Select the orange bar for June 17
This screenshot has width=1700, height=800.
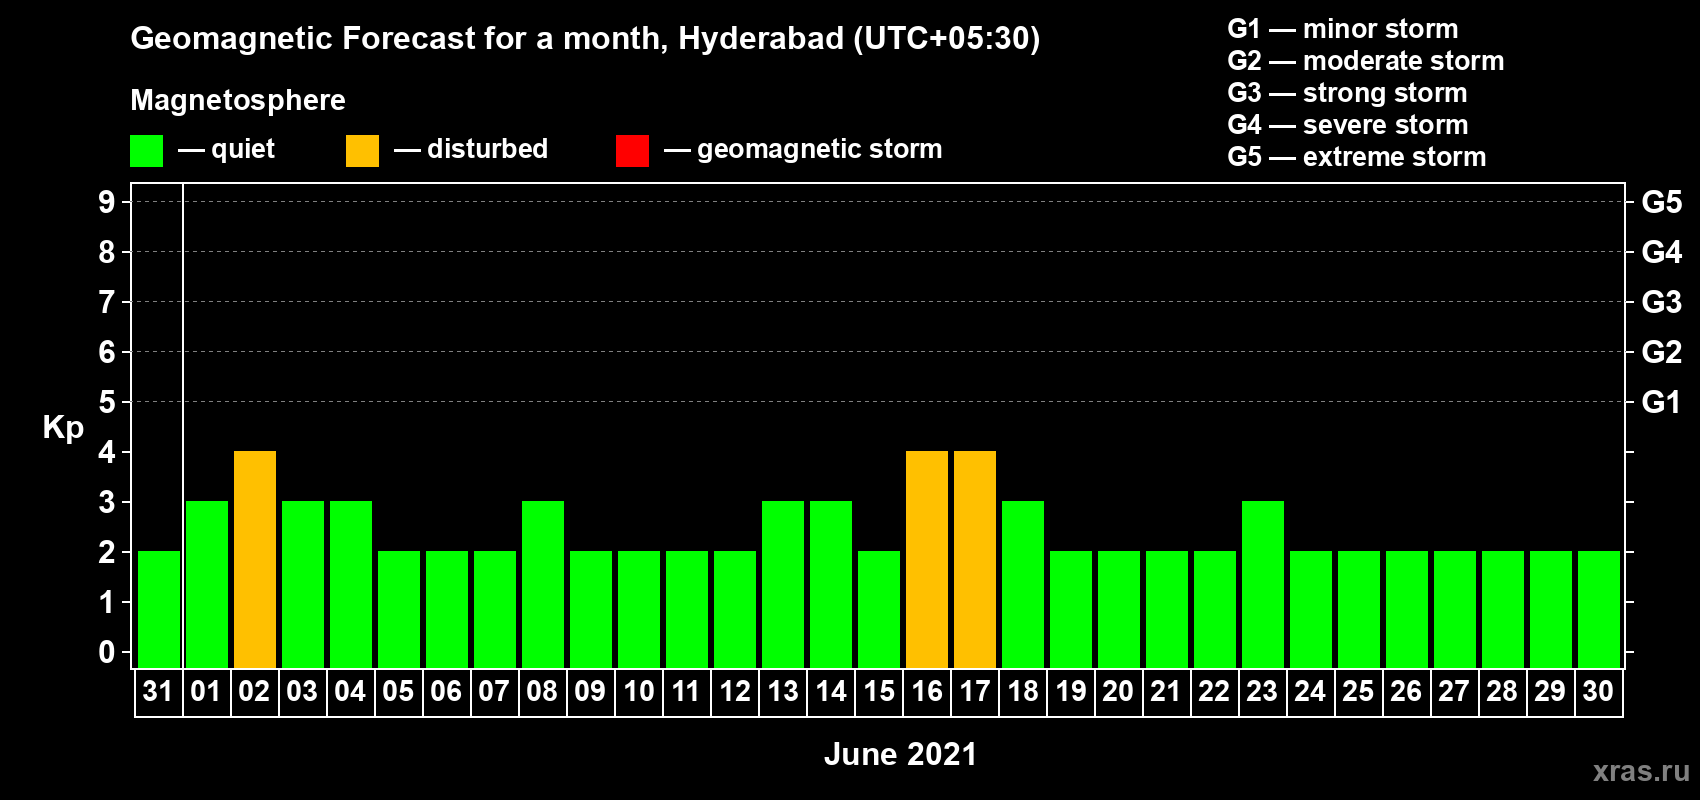(975, 559)
